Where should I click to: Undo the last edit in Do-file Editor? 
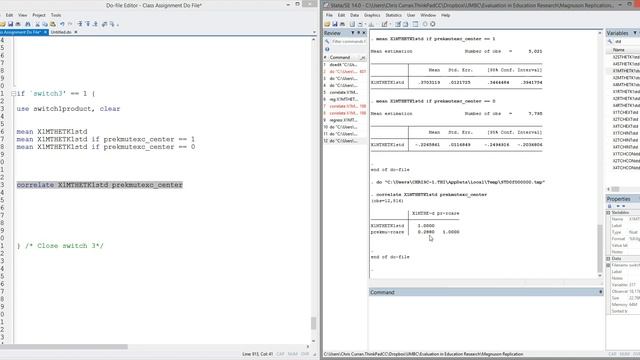point(62,24)
